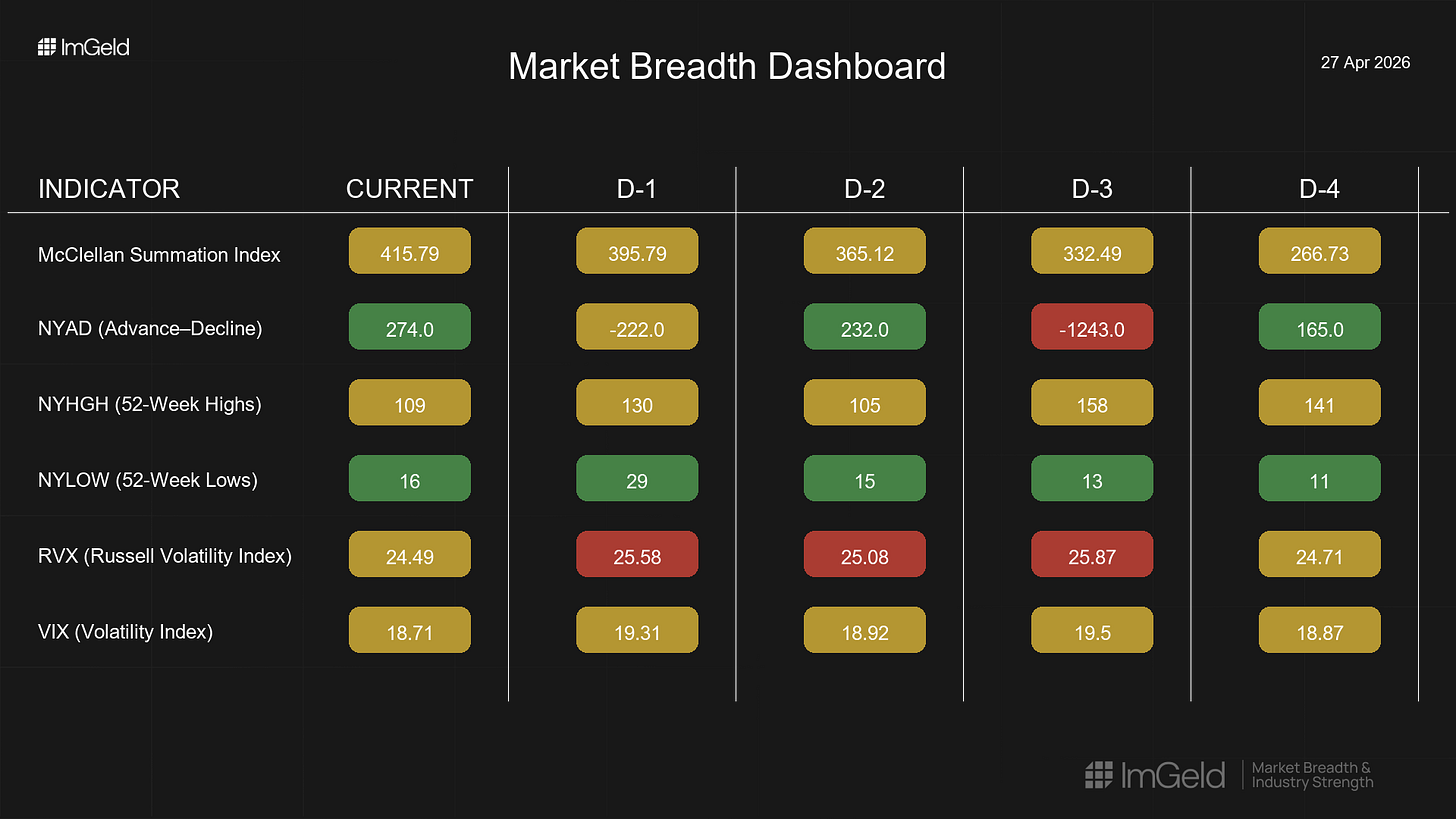The image size is (1456, 819).
Task: Select the CURRENT column header
Action: click(410, 189)
